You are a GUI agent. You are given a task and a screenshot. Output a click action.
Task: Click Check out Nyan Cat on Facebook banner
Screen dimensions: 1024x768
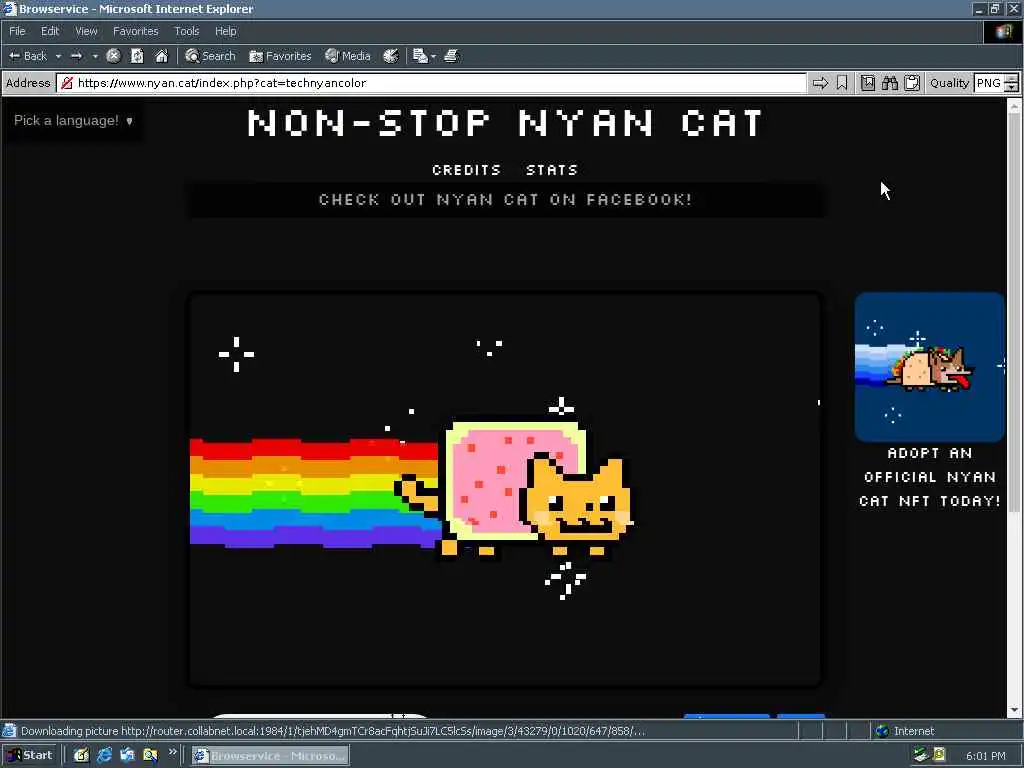(505, 200)
